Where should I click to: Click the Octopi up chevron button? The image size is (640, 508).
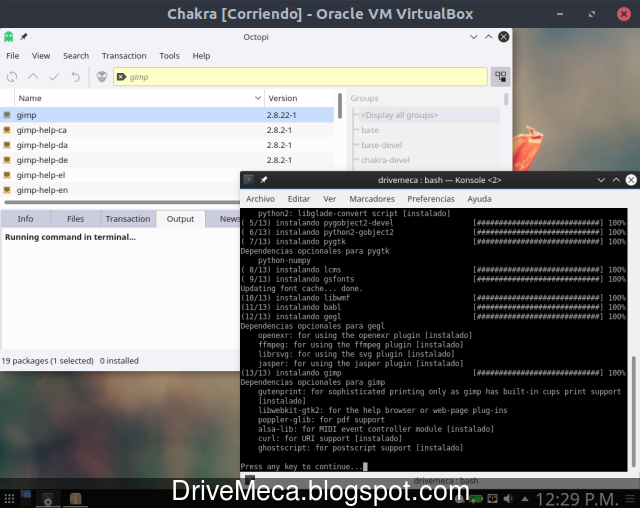489,37
